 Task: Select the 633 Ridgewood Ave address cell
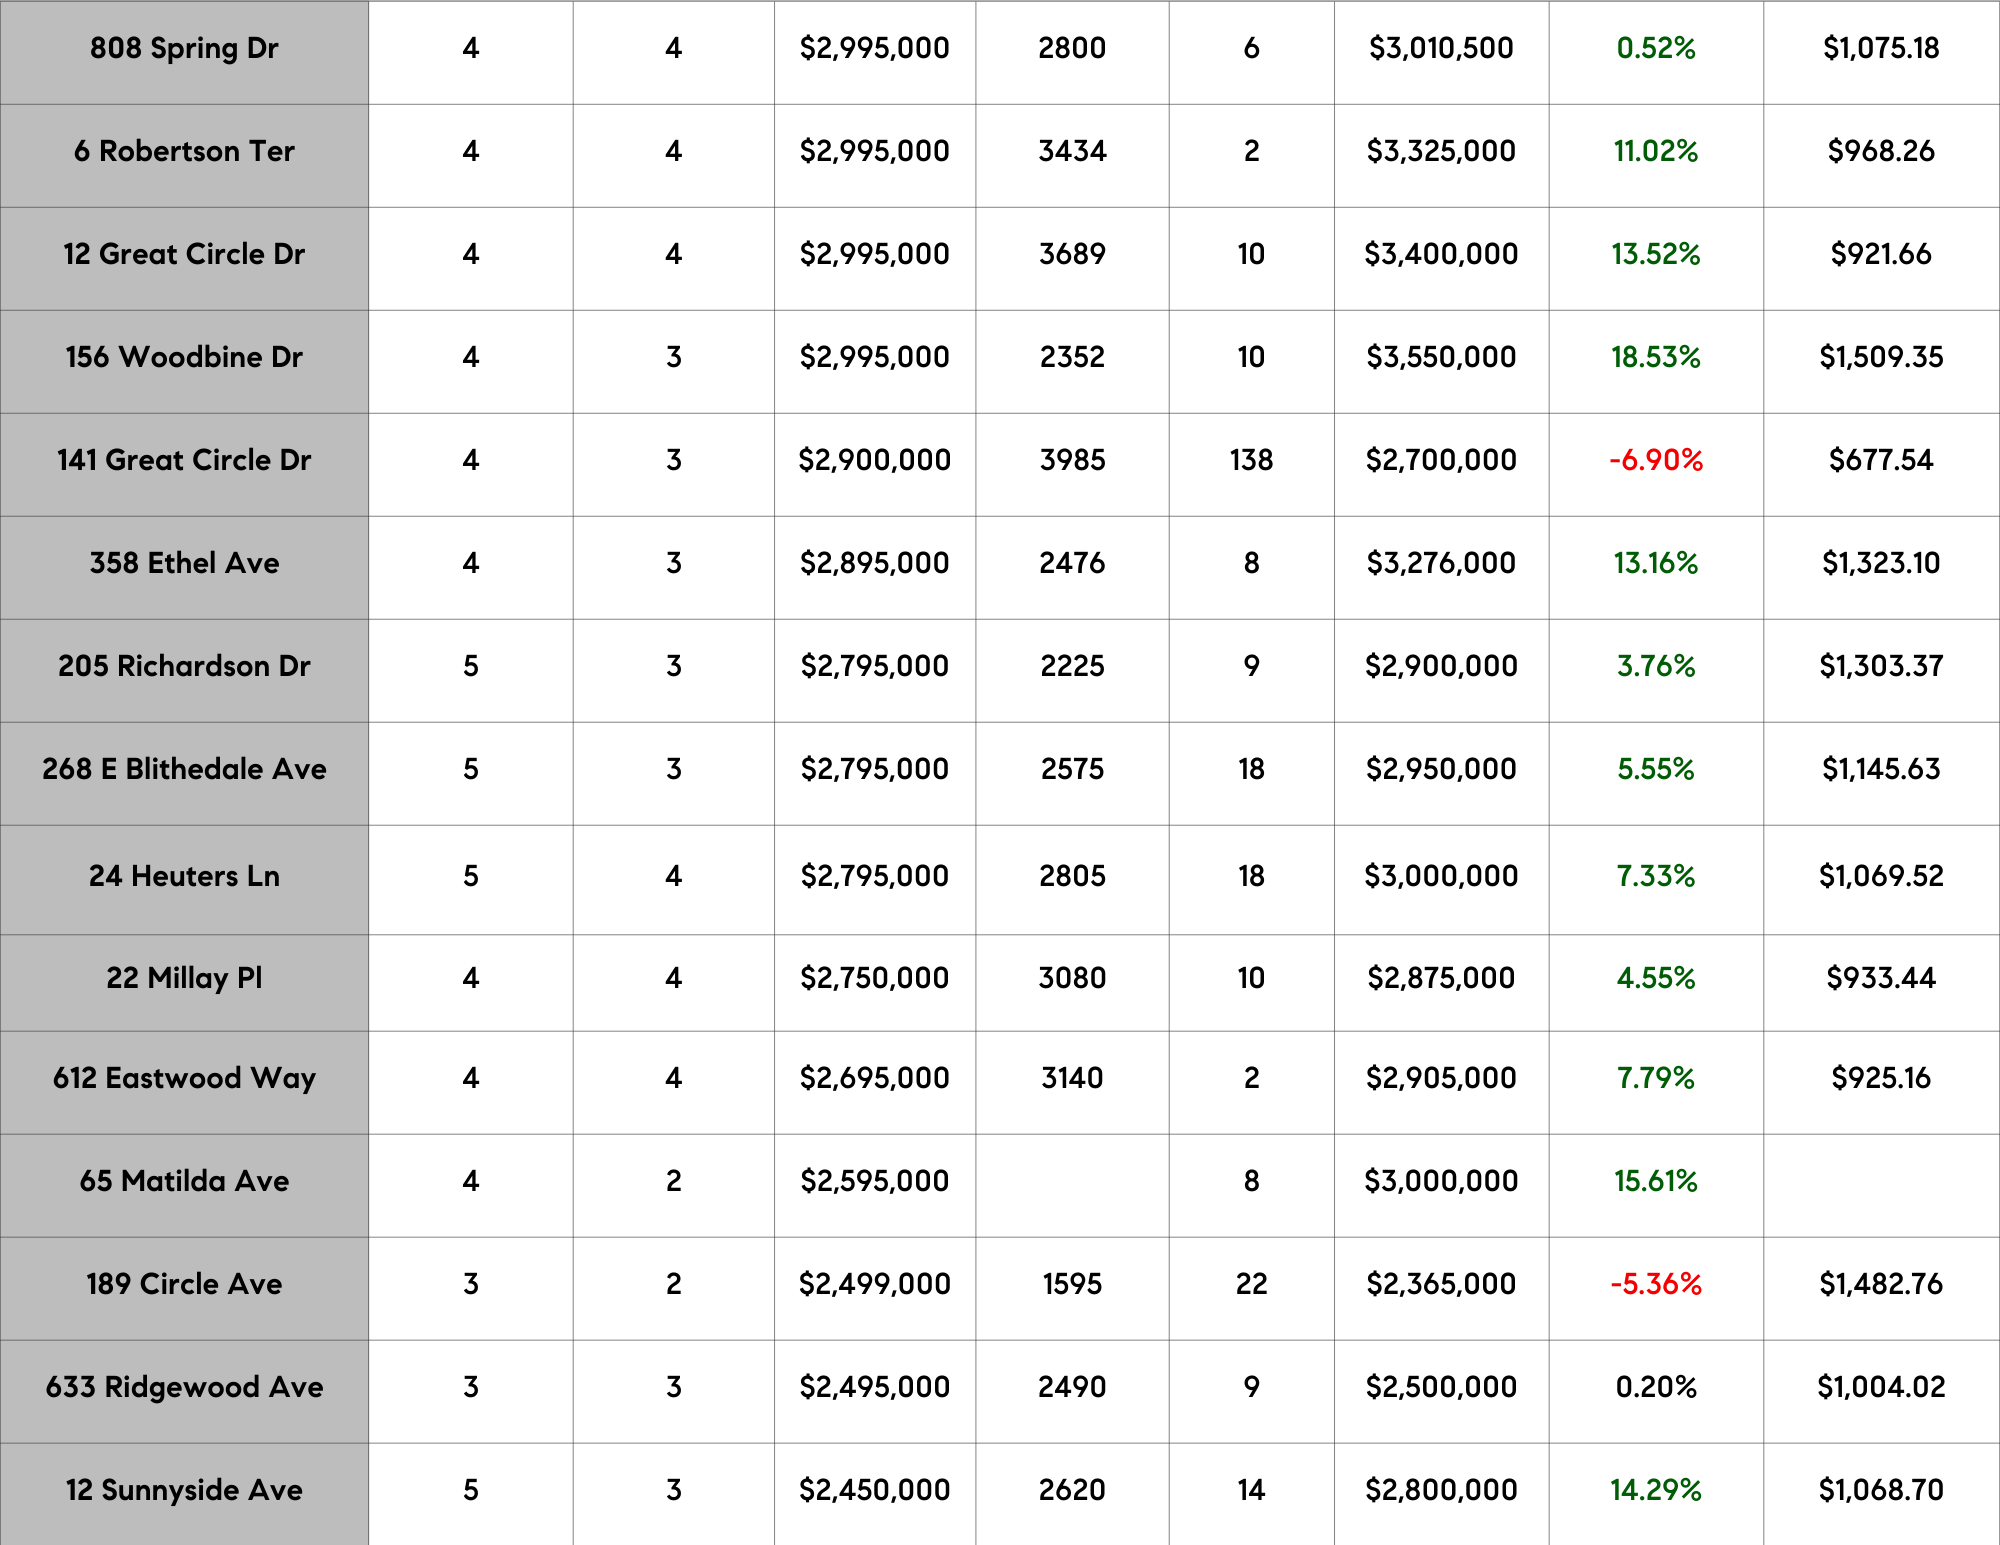pos(184,1387)
